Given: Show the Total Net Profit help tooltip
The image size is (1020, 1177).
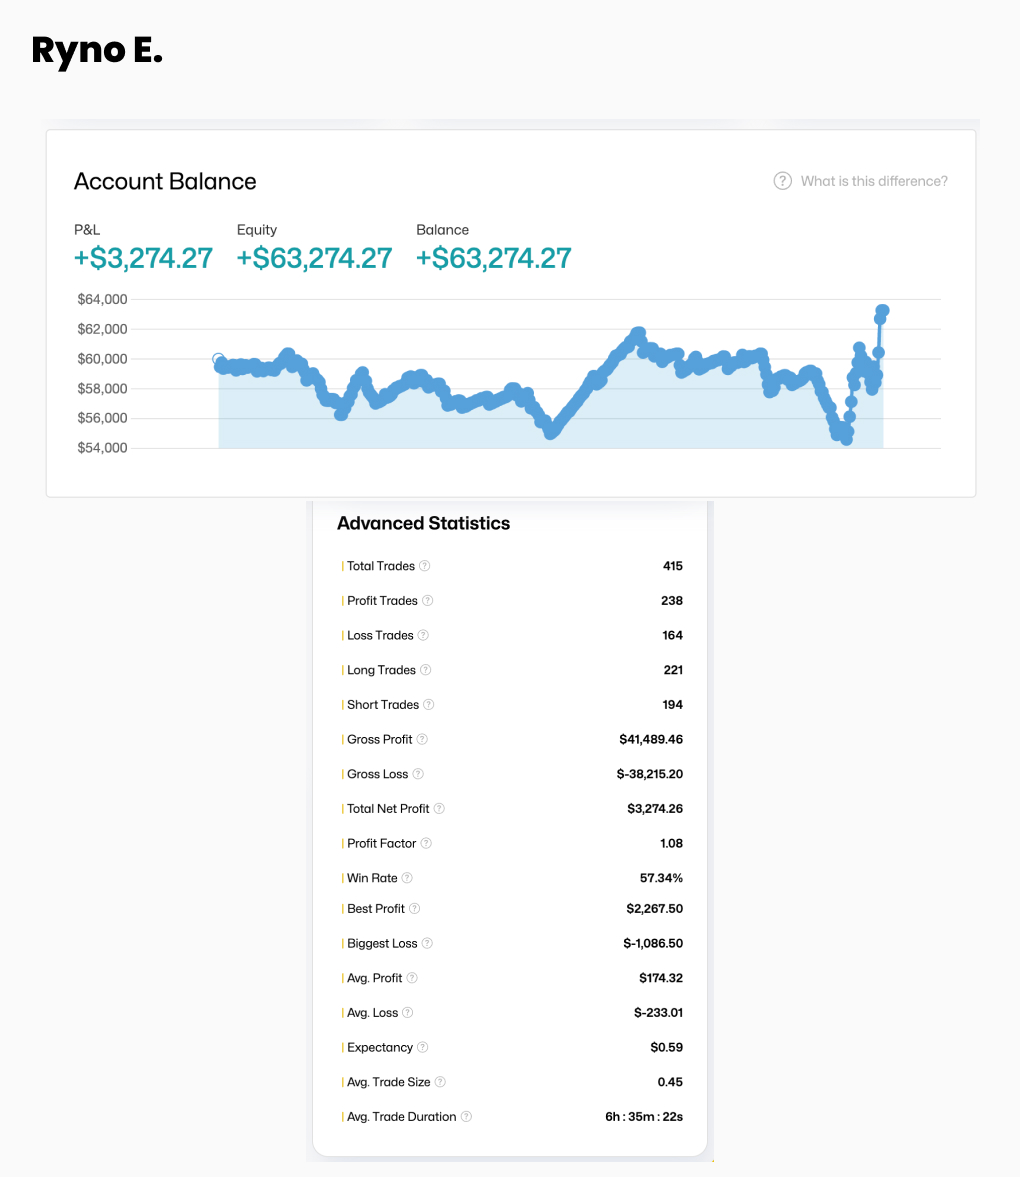Looking at the screenshot, I should pyautogui.click(x=439, y=809).
